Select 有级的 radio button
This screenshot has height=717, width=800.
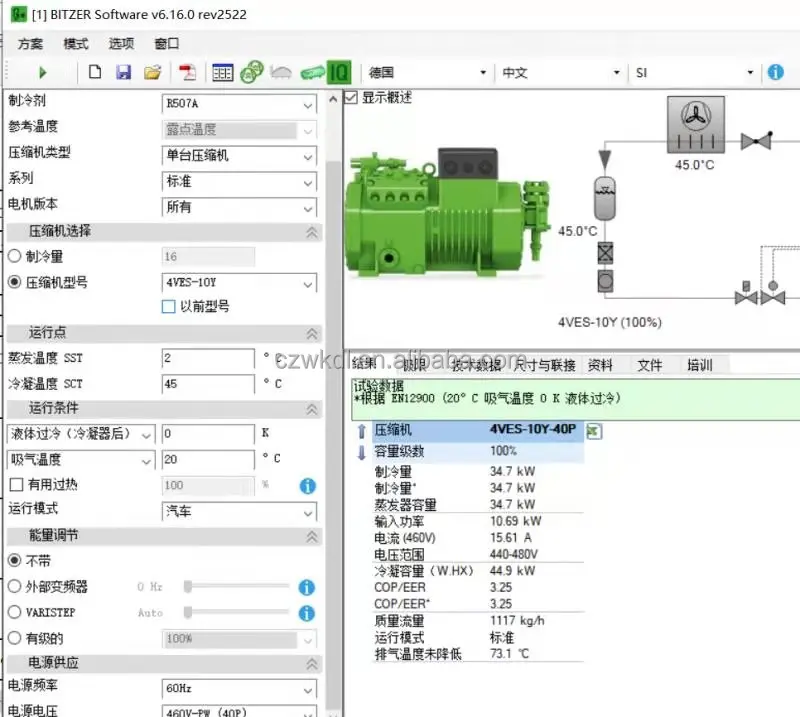point(14,637)
